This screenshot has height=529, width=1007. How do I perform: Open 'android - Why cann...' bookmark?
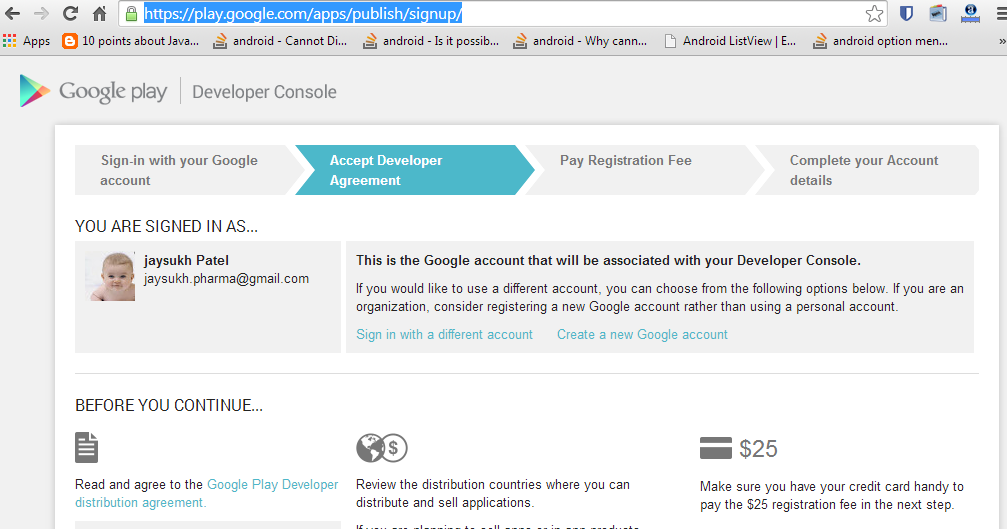[580, 41]
